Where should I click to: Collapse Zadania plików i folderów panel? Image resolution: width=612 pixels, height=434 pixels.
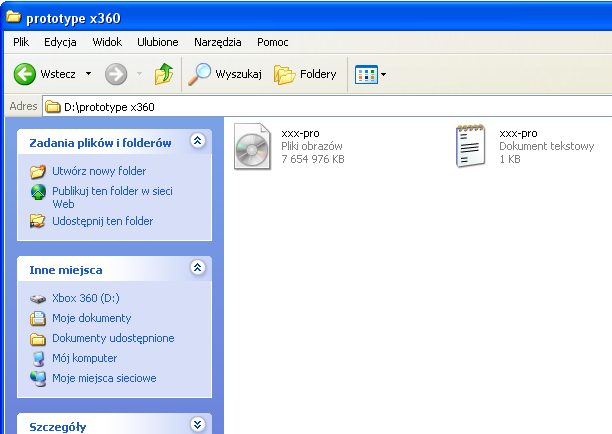click(x=197, y=142)
